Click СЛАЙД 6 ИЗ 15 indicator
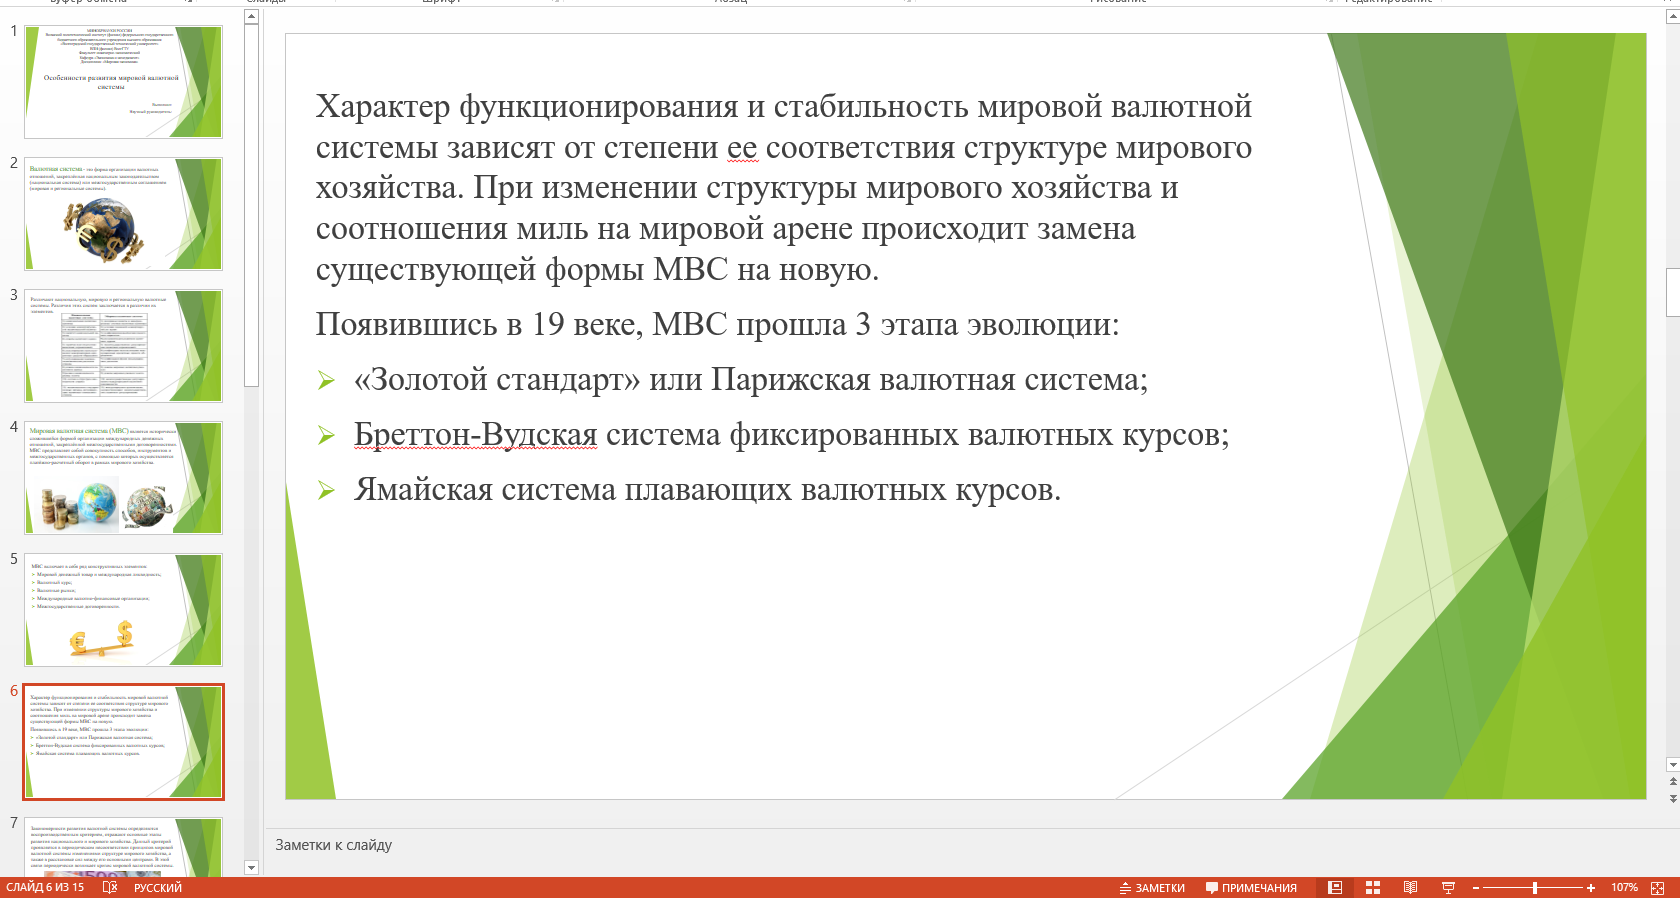 click(45, 888)
